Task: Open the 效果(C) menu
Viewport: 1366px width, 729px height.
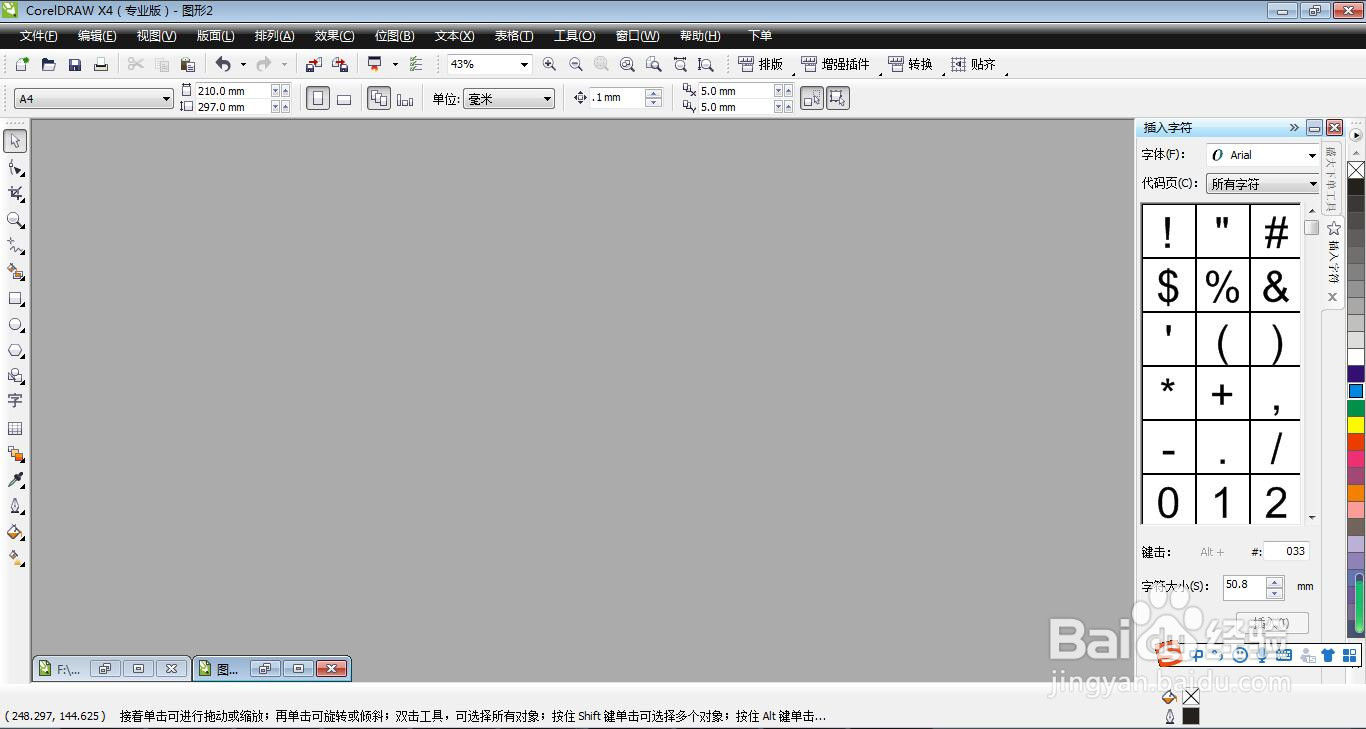Action: (x=334, y=36)
